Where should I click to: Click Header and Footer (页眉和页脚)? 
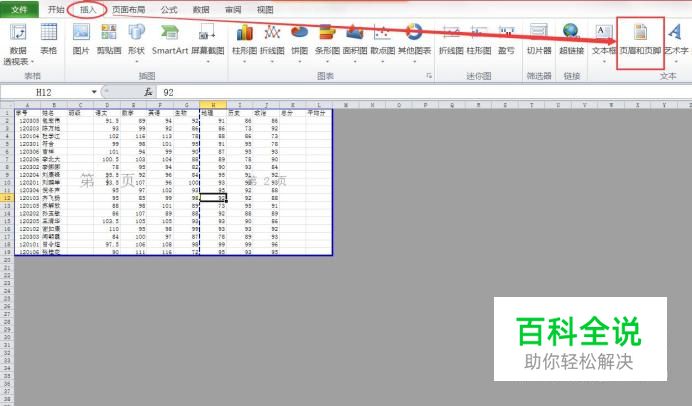click(640, 41)
